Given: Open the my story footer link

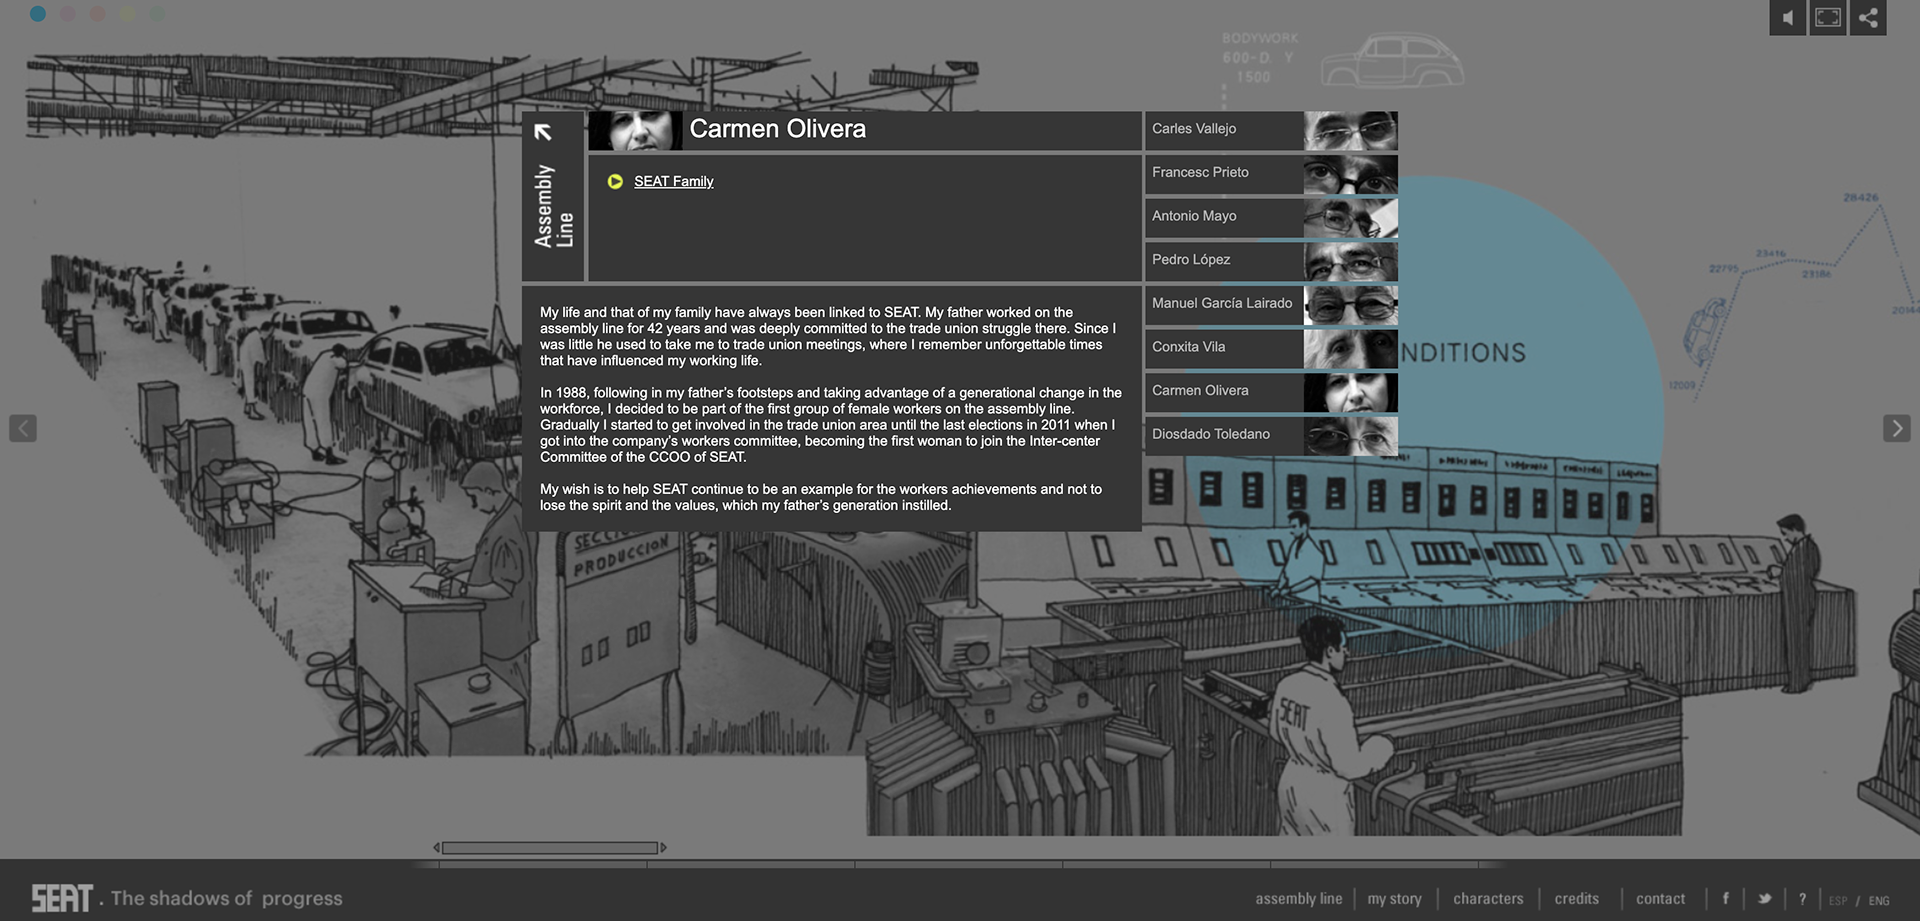Looking at the screenshot, I should pyautogui.click(x=1394, y=899).
